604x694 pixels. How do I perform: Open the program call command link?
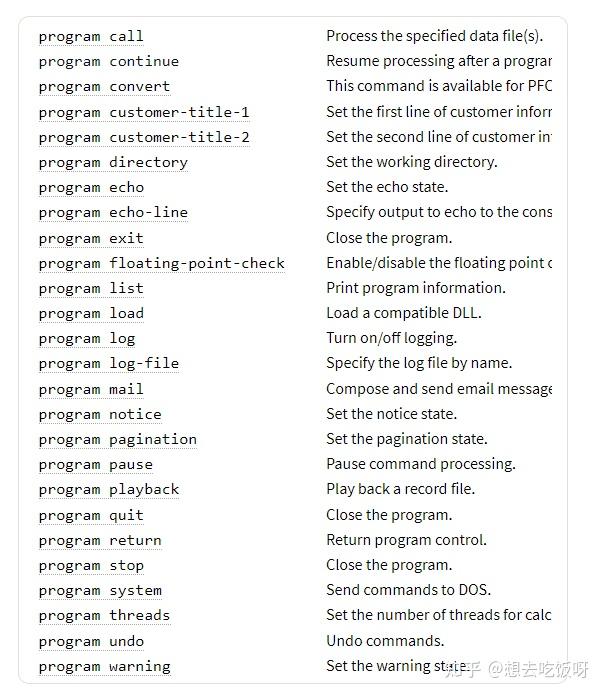[91, 37]
